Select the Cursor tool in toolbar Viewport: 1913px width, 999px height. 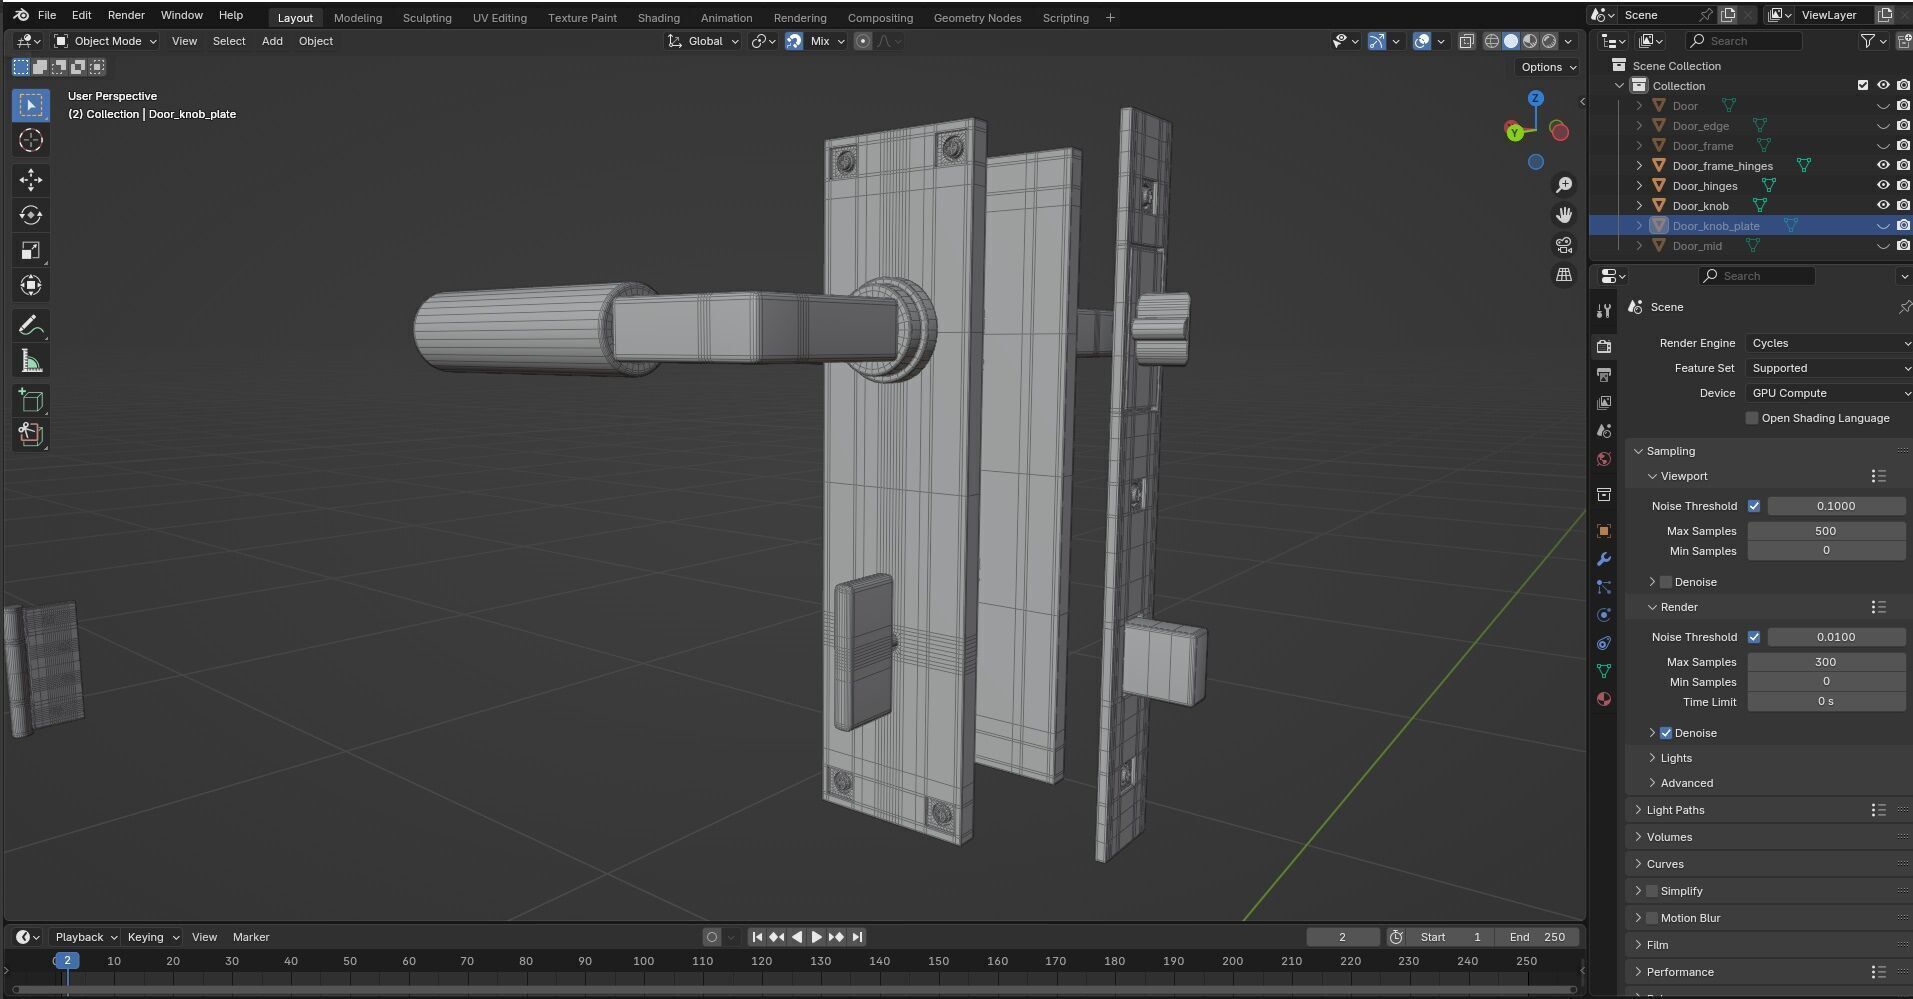coord(31,141)
